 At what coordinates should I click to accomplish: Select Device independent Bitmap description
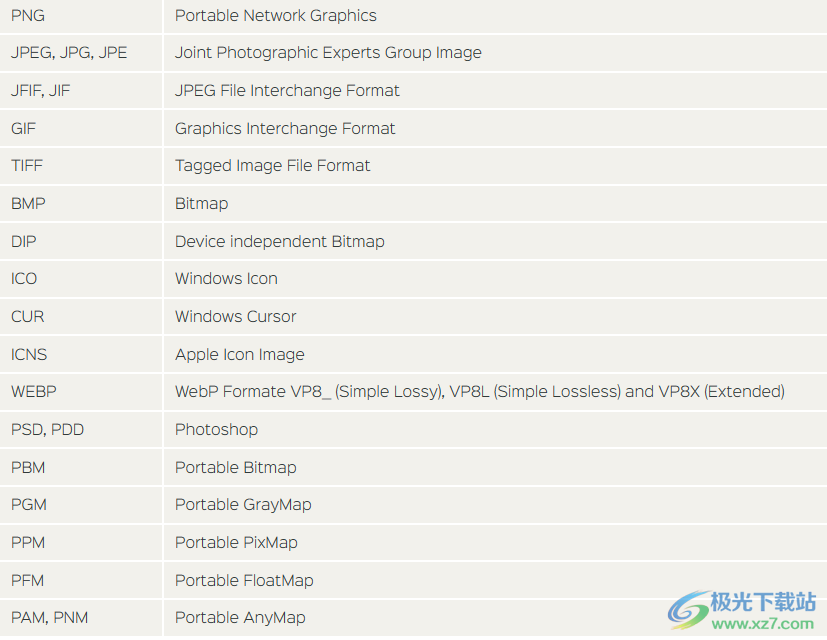pos(280,242)
